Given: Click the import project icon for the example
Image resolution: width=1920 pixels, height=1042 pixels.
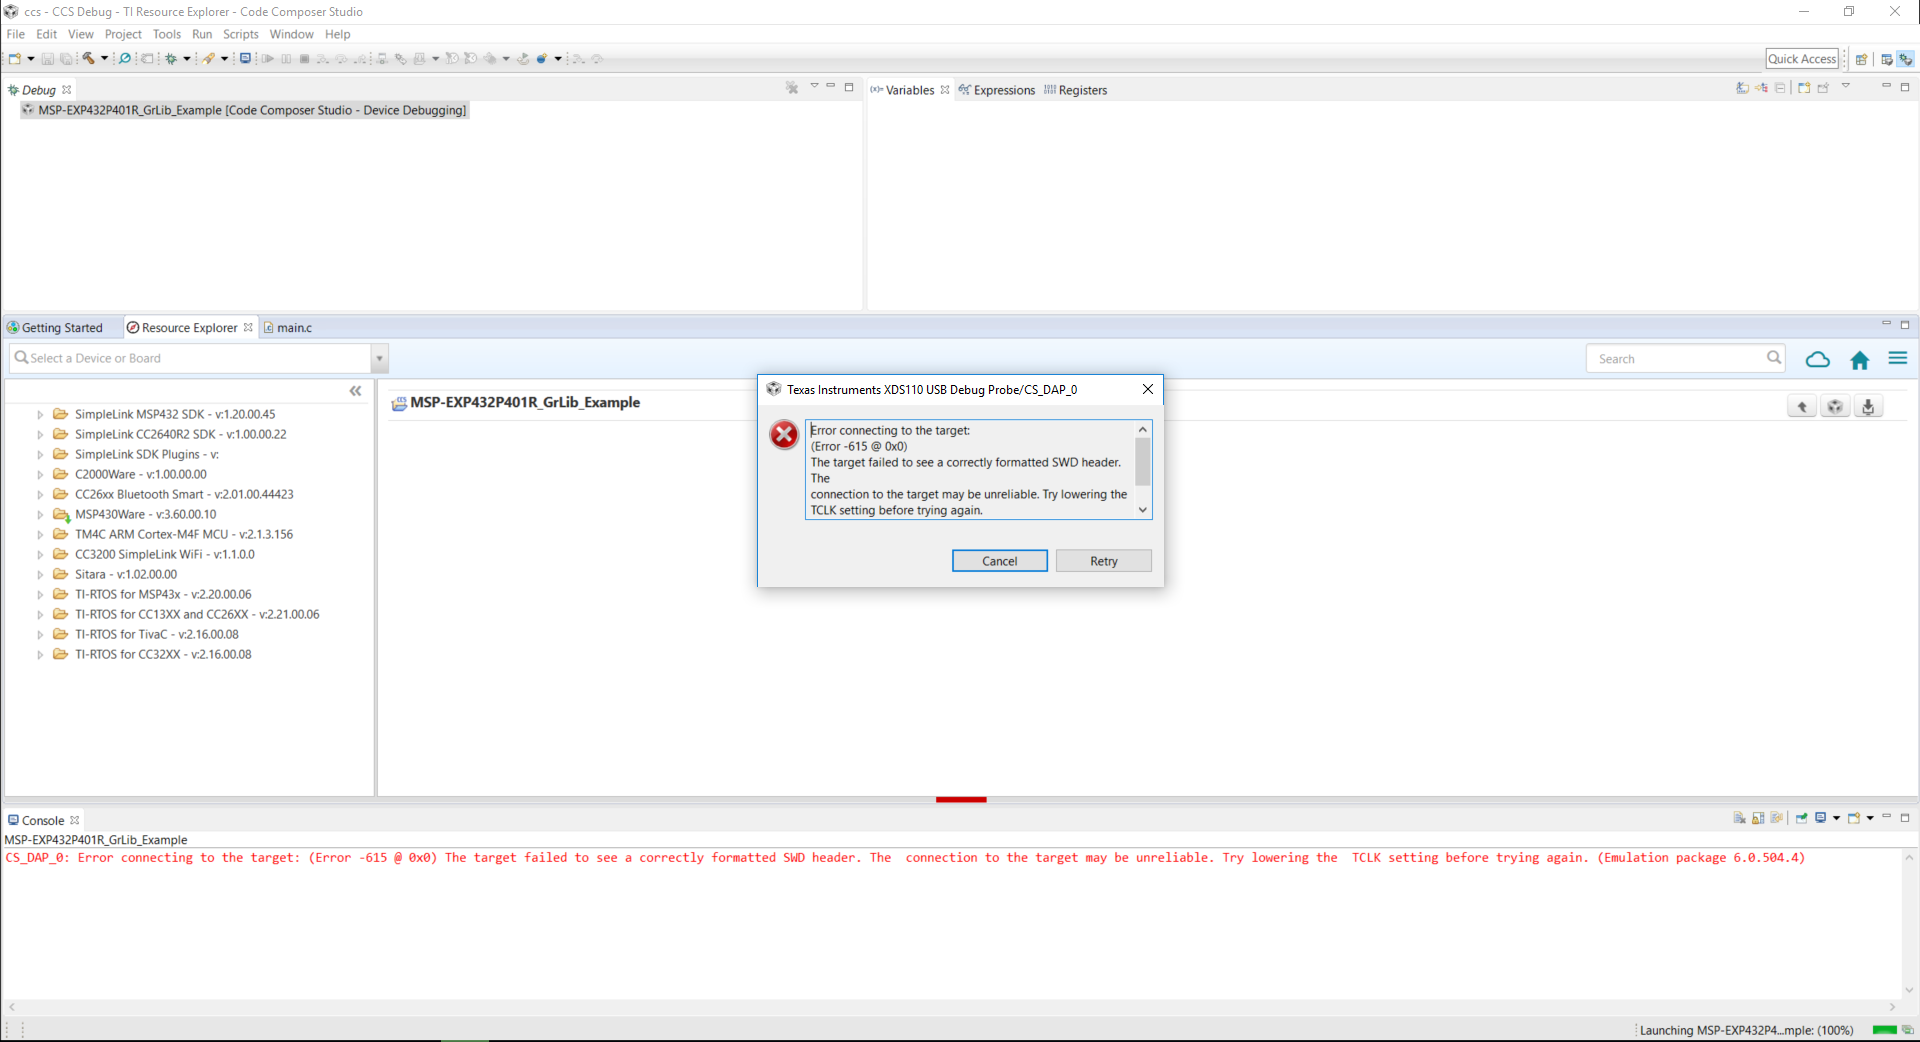Looking at the screenshot, I should (x=1835, y=406).
